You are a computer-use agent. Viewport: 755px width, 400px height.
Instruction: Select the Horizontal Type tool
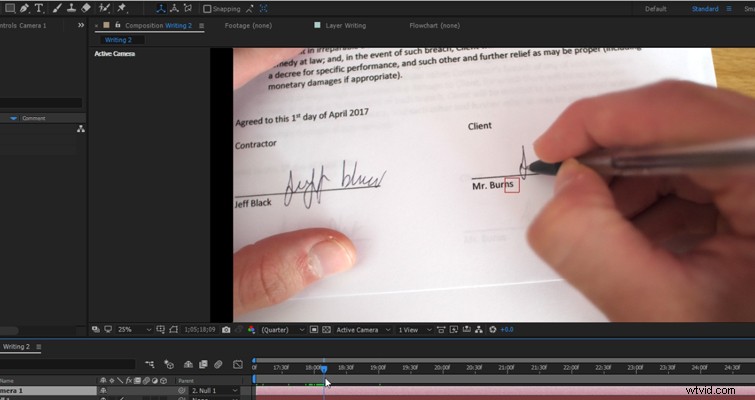(x=39, y=8)
